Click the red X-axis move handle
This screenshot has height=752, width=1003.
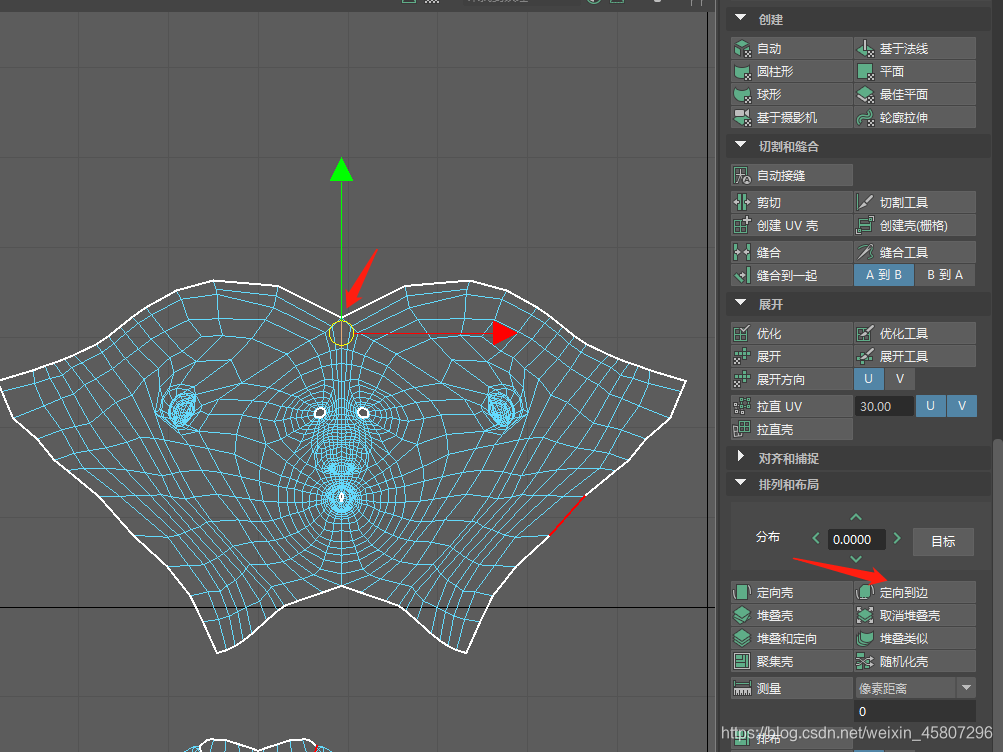[505, 333]
